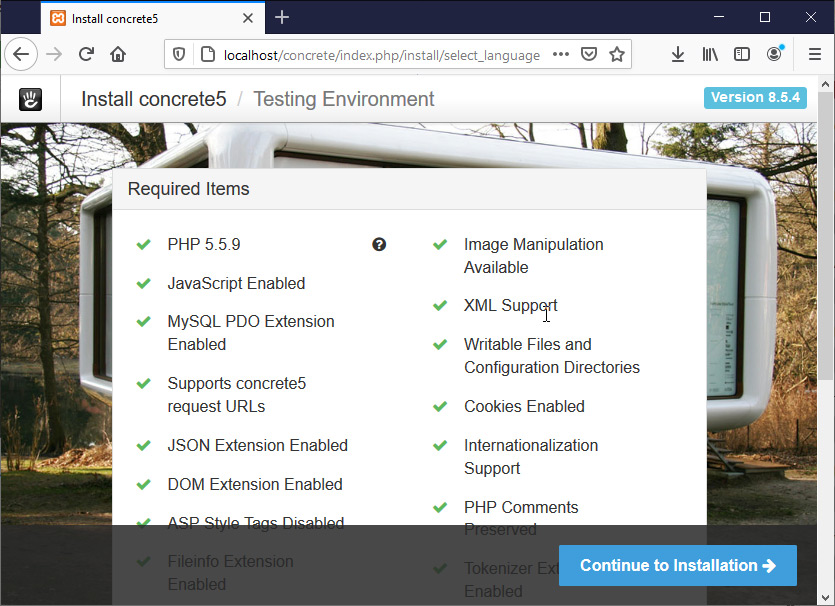
Task: Open a new browser tab
Action: pyautogui.click(x=282, y=17)
